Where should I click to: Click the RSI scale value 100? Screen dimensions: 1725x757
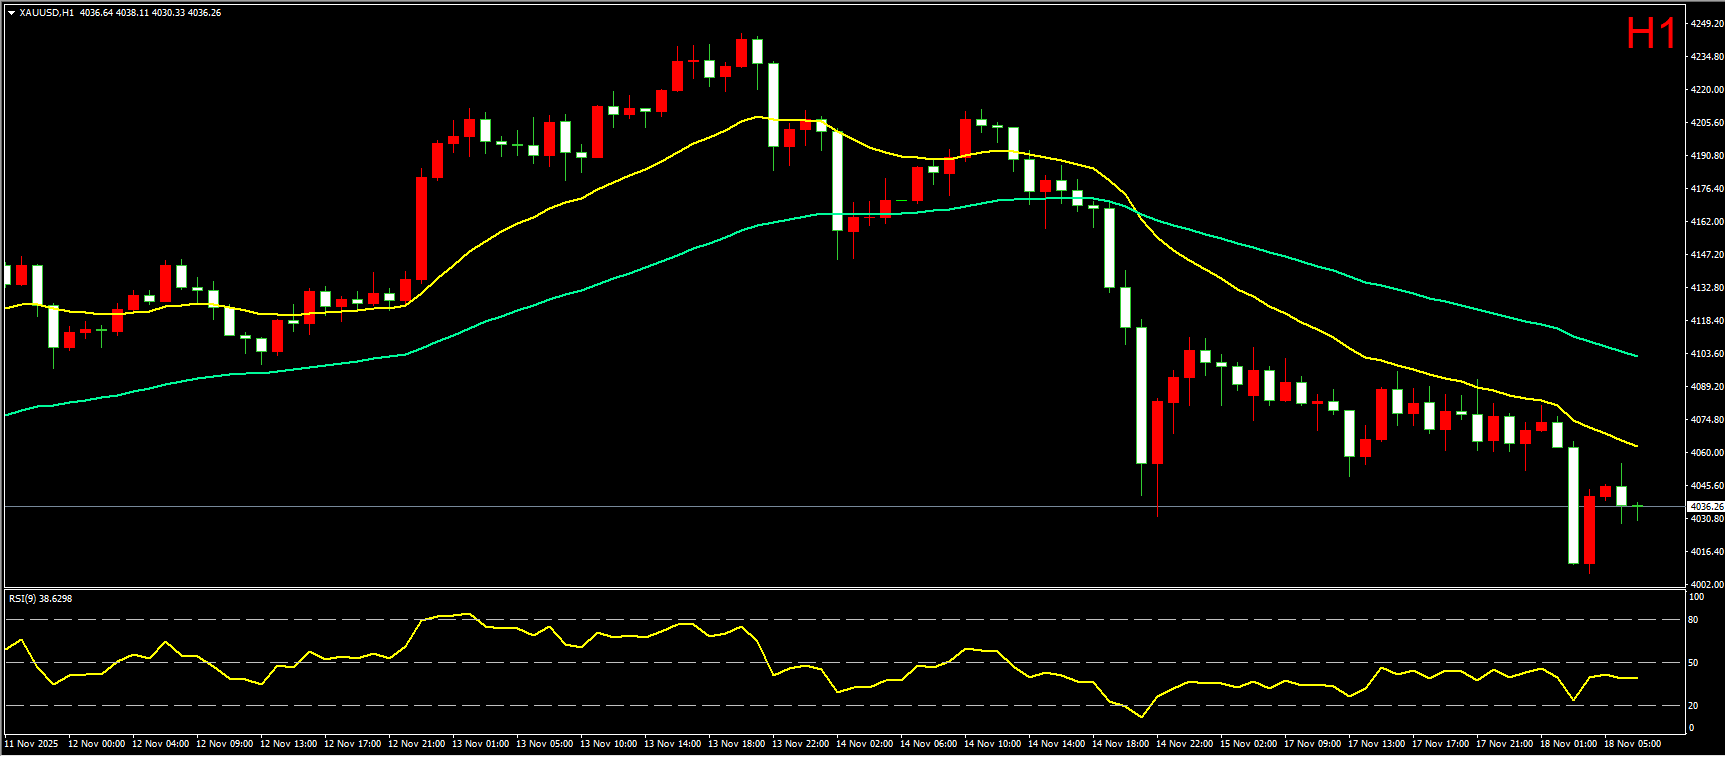[x=1696, y=597]
